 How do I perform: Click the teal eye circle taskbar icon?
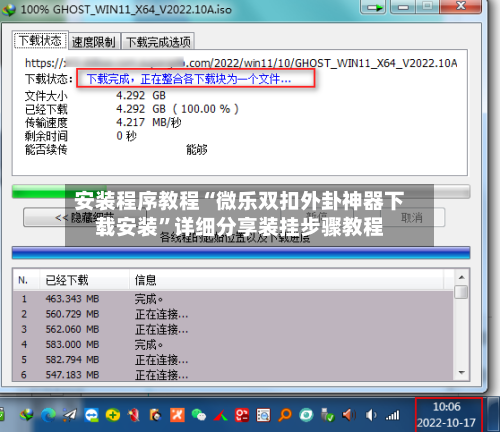[x=306, y=415]
